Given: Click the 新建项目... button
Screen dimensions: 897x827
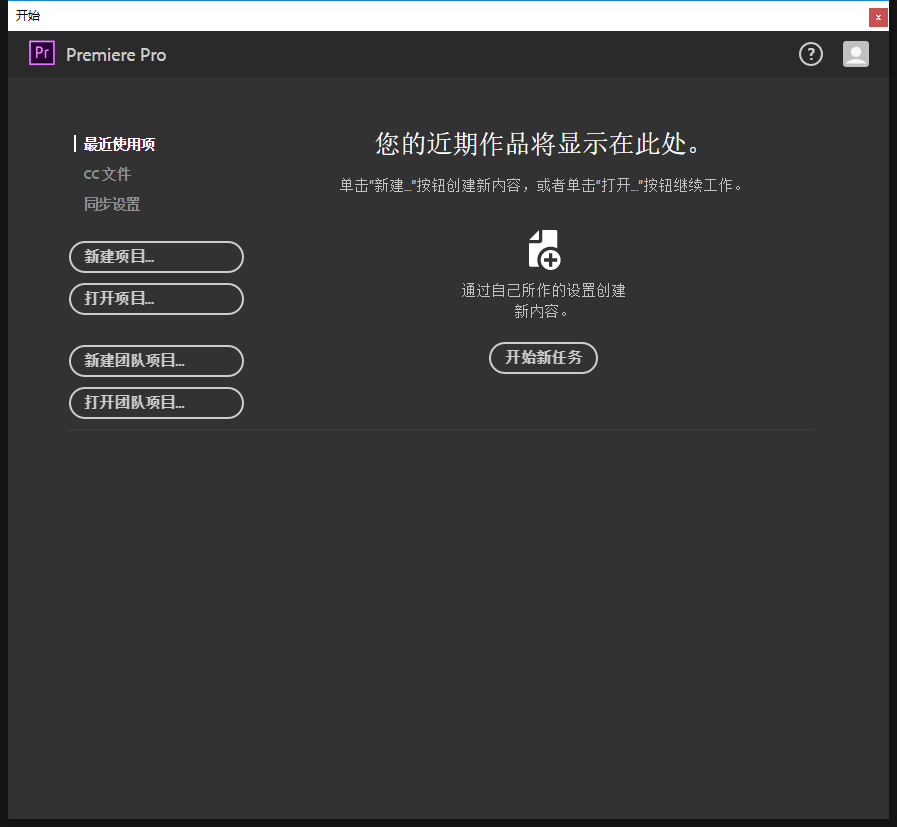Looking at the screenshot, I should [x=156, y=257].
